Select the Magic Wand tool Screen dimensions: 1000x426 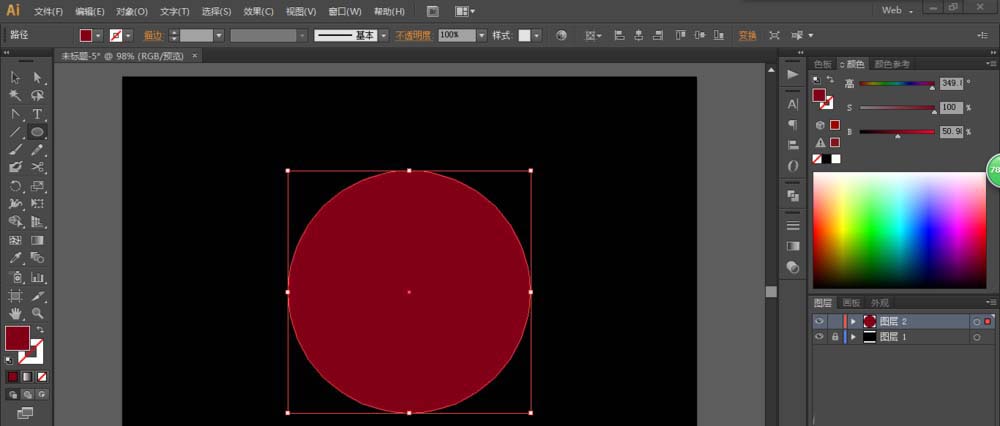pos(16,96)
